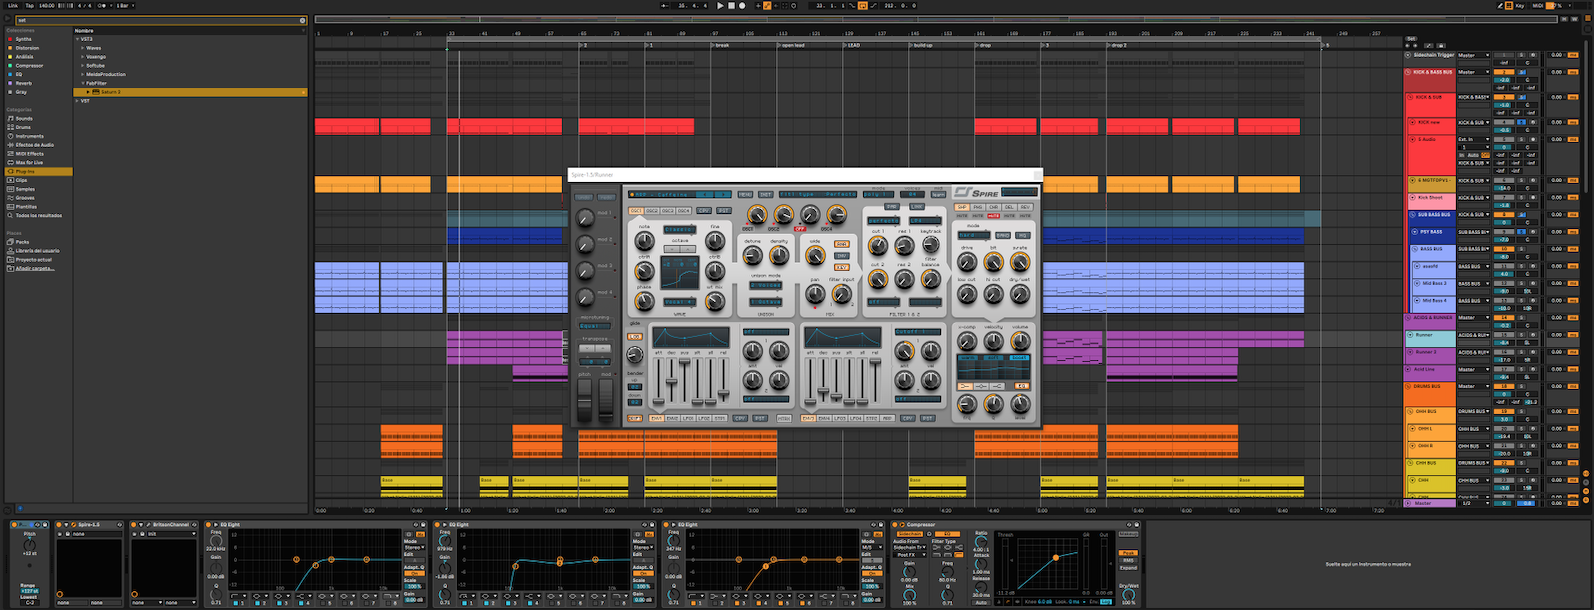Toggle Key map mode
The width and height of the screenshot is (1594, 610).
click(1520, 5)
